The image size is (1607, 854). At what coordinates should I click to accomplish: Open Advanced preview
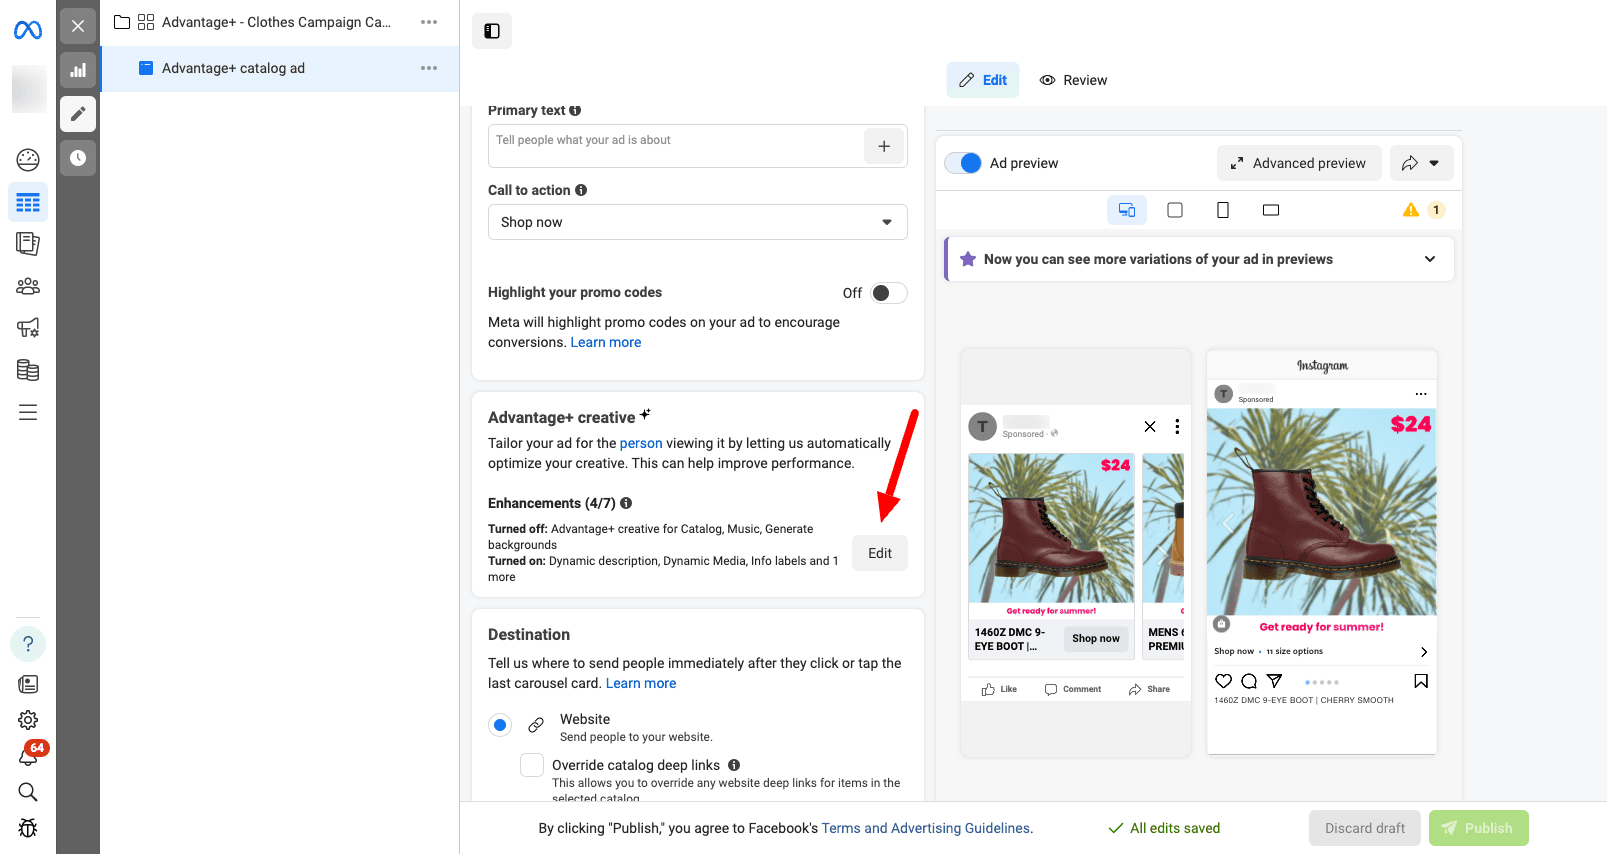pyautogui.click(x=1298, y=163)
